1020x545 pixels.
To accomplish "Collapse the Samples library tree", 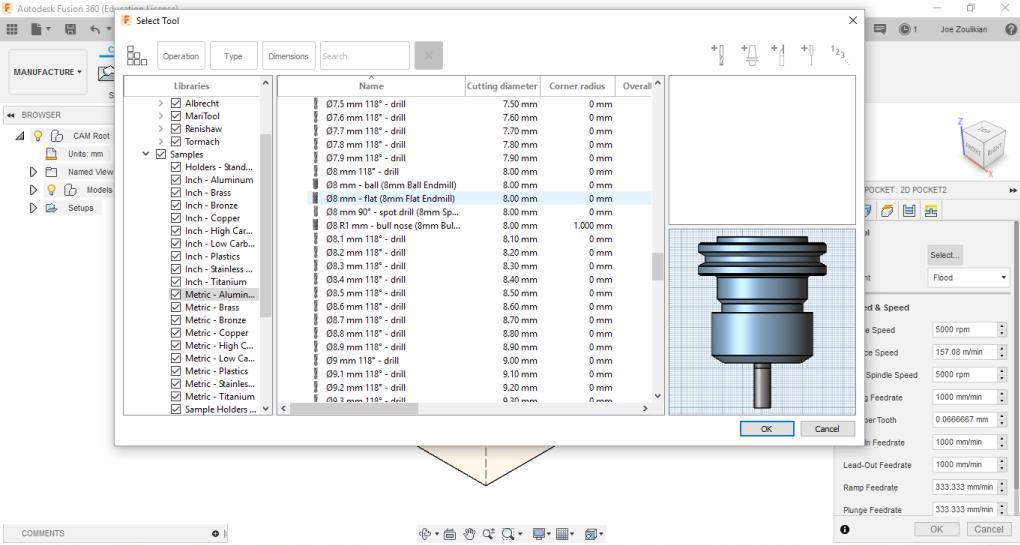I will [147, 154].
